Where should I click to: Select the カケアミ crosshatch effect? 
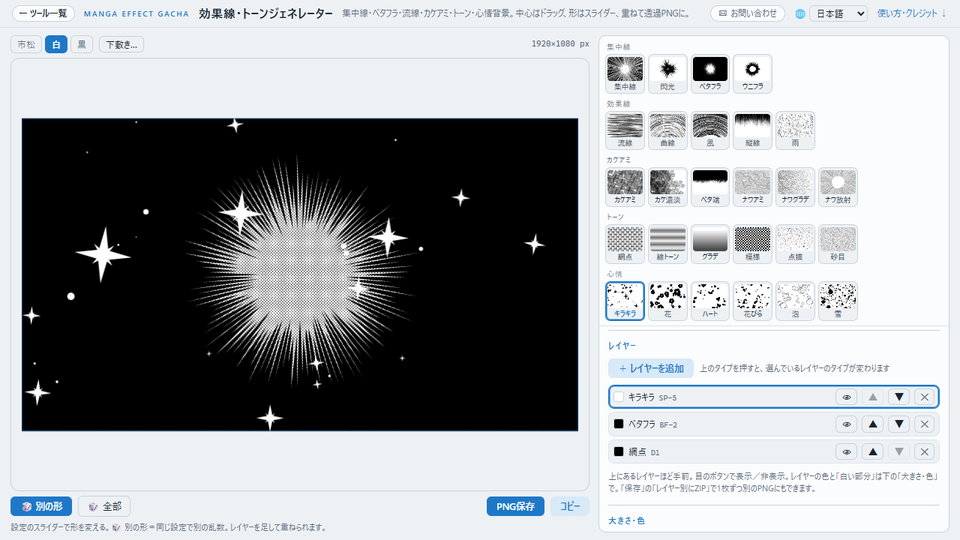click(x=624, y=187)
